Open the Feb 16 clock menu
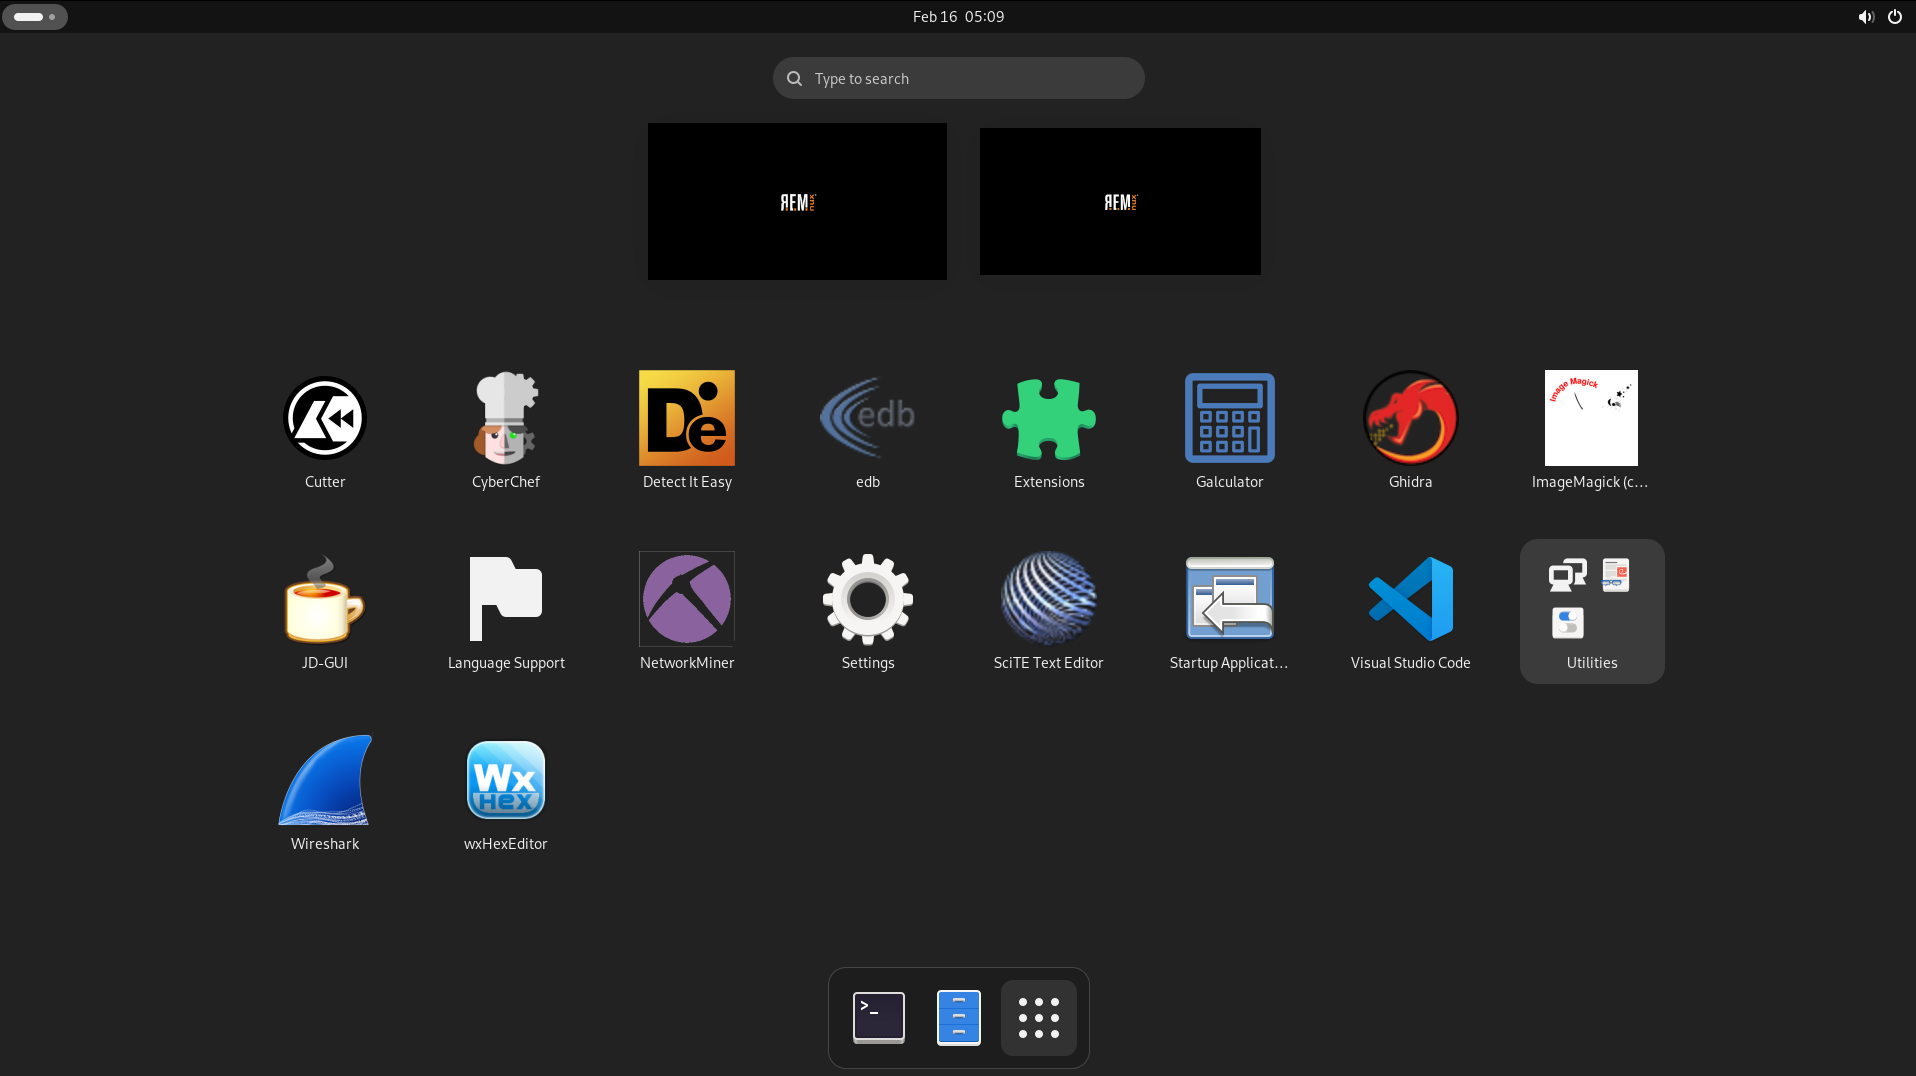The image size is (1916, 1076). pyautogui.click(x=957, y=17)
